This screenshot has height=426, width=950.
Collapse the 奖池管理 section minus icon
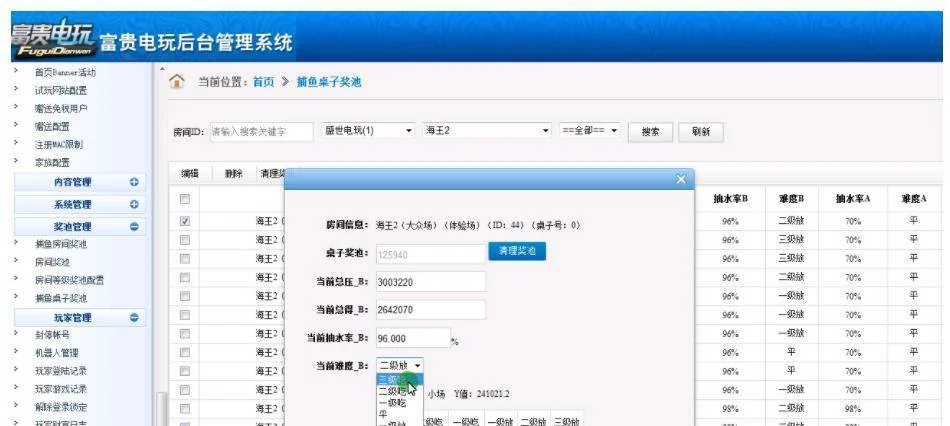coord(135,227)
